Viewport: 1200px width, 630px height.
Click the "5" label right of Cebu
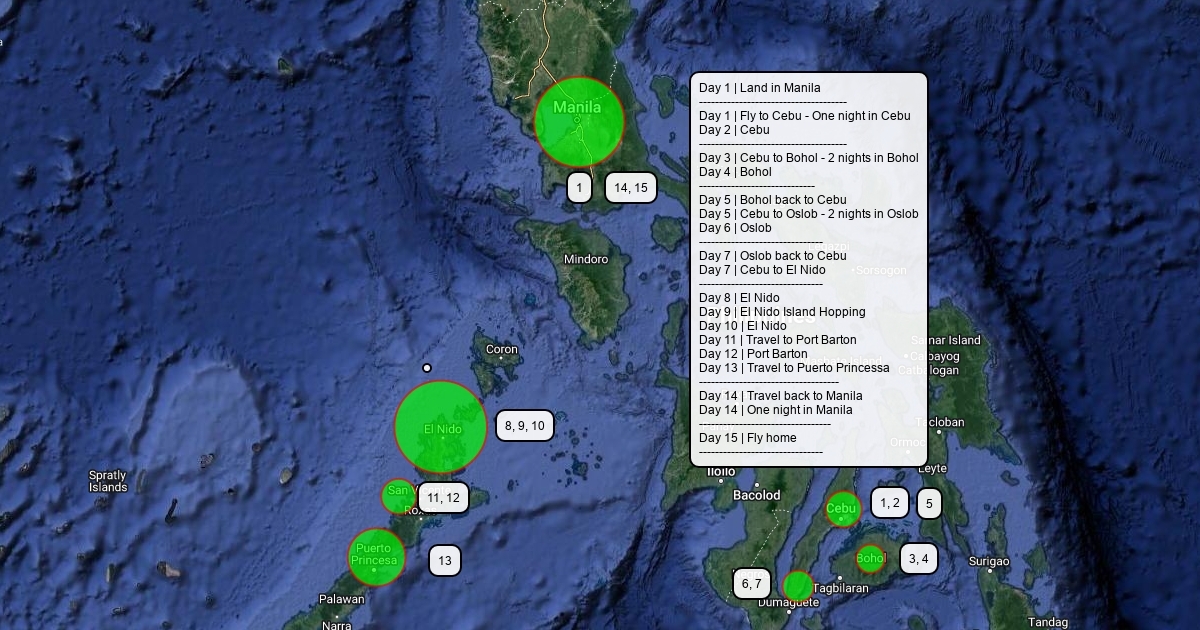click(929, 504)
